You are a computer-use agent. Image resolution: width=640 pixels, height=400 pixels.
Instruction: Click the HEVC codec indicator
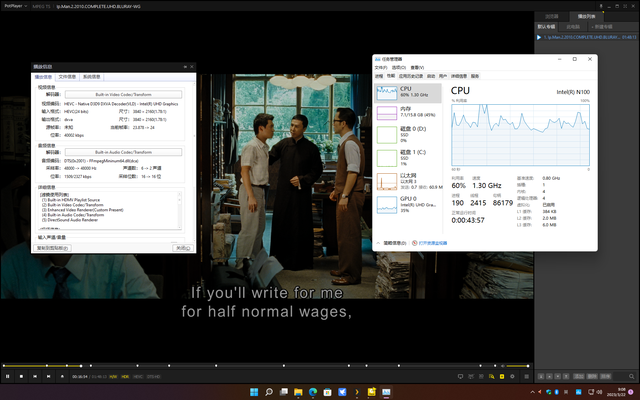coord(138,377)
